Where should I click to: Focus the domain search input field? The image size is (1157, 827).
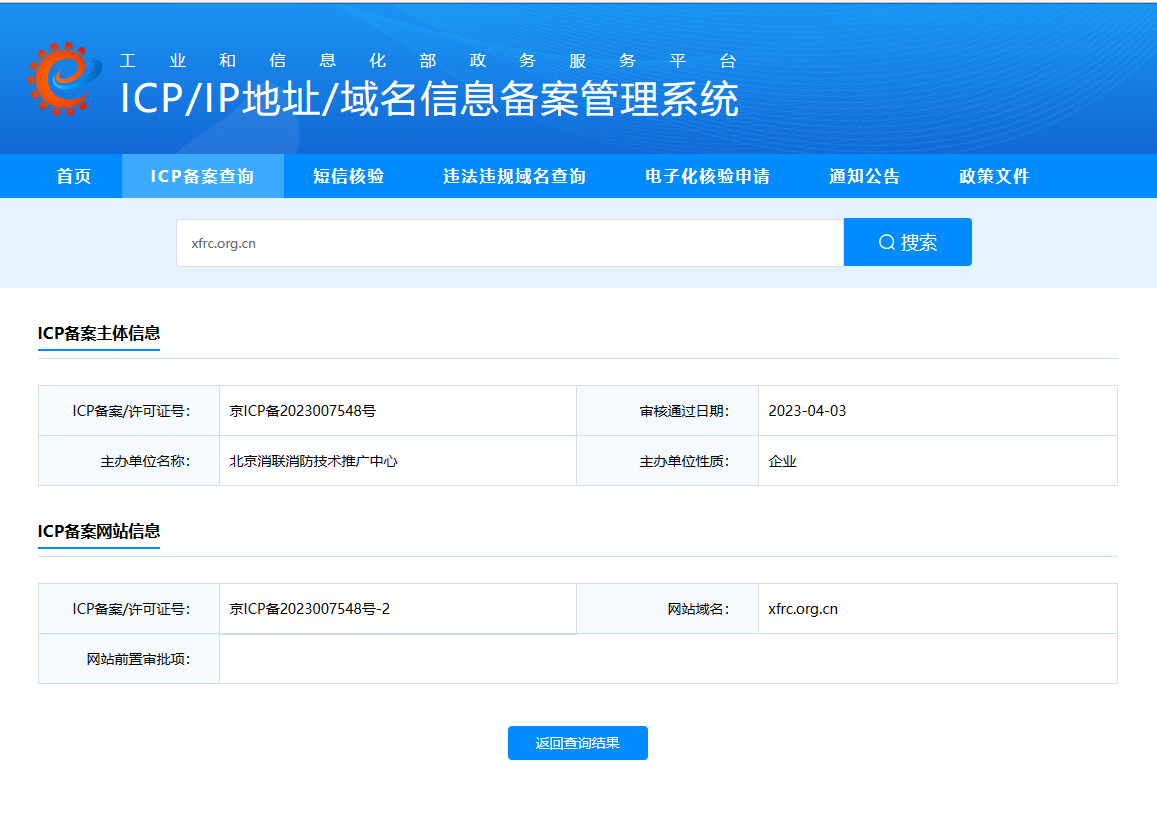[510, 243]
